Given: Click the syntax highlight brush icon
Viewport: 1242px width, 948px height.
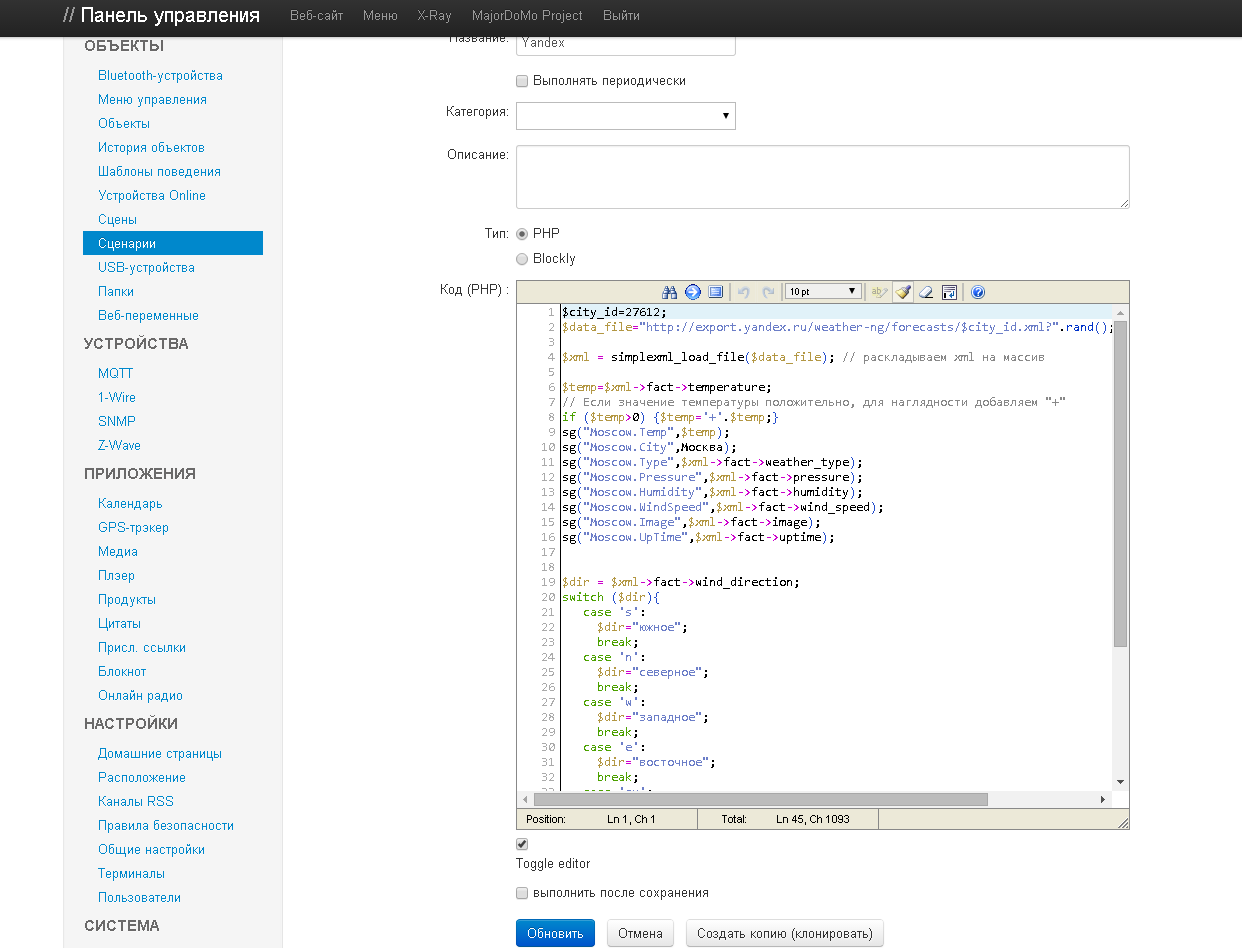Looking at the screenshot, I should point(903,292).
